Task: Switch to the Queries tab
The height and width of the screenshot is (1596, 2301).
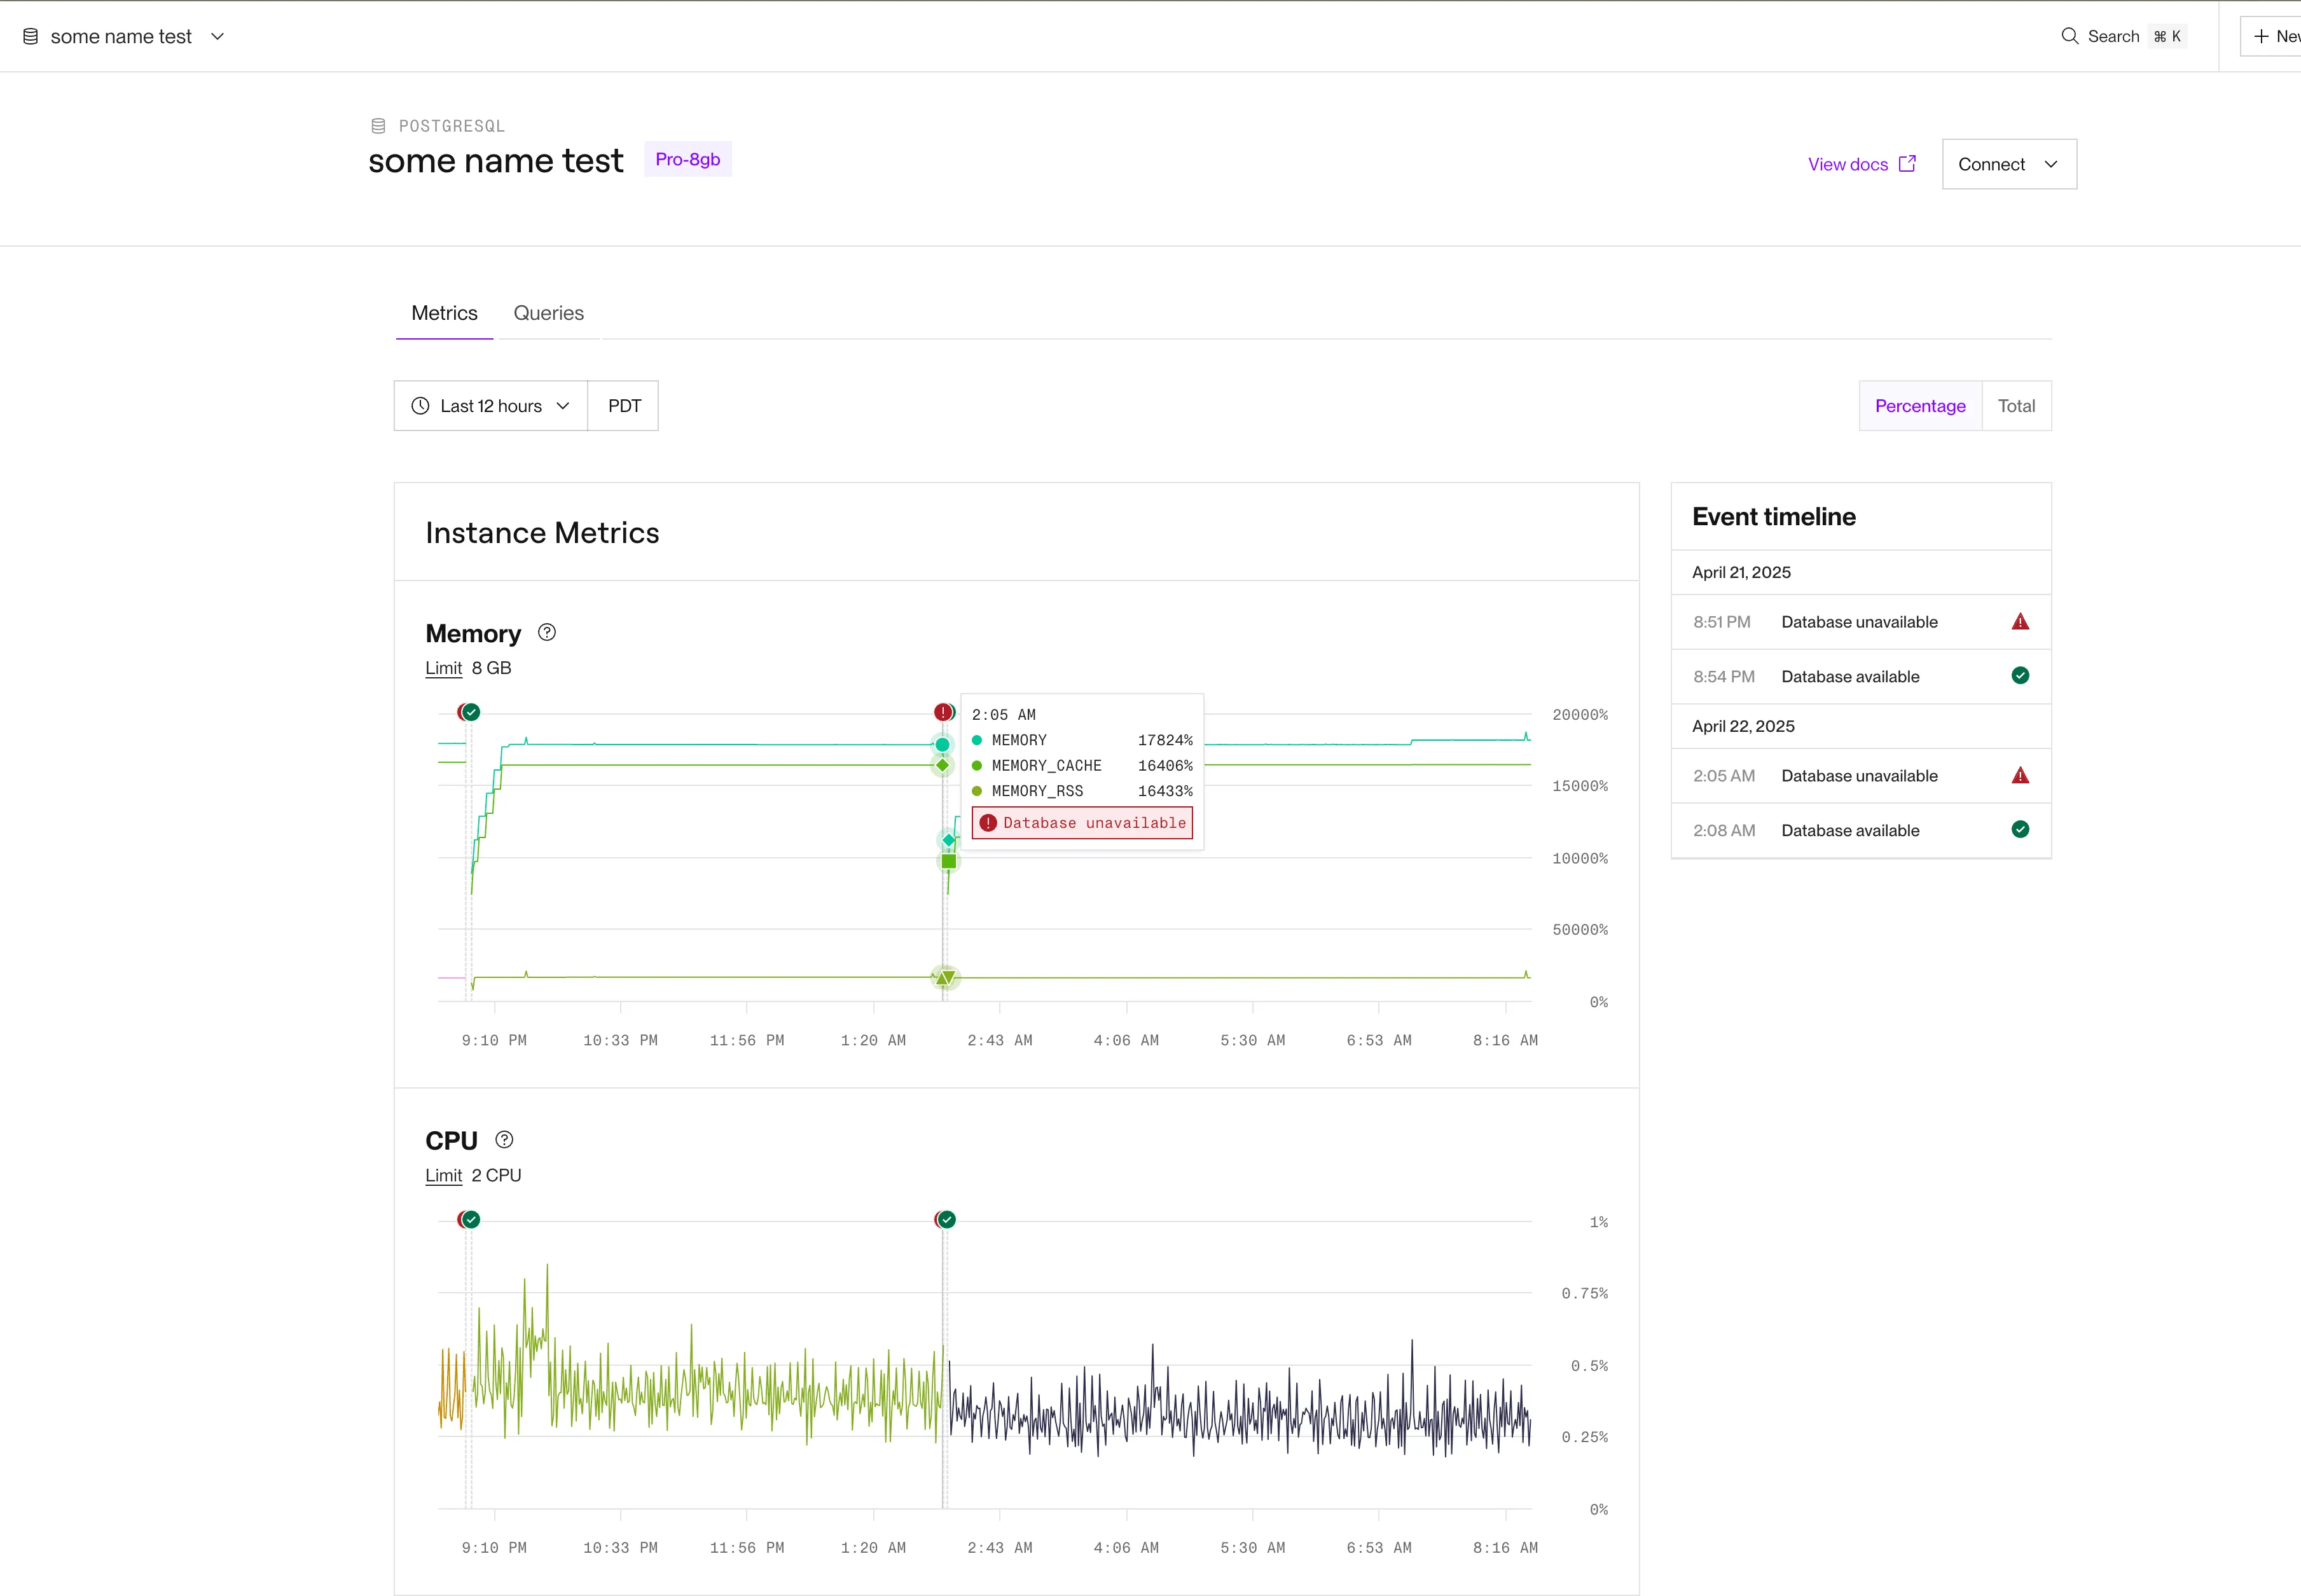Action: click(x=548, y=313)
